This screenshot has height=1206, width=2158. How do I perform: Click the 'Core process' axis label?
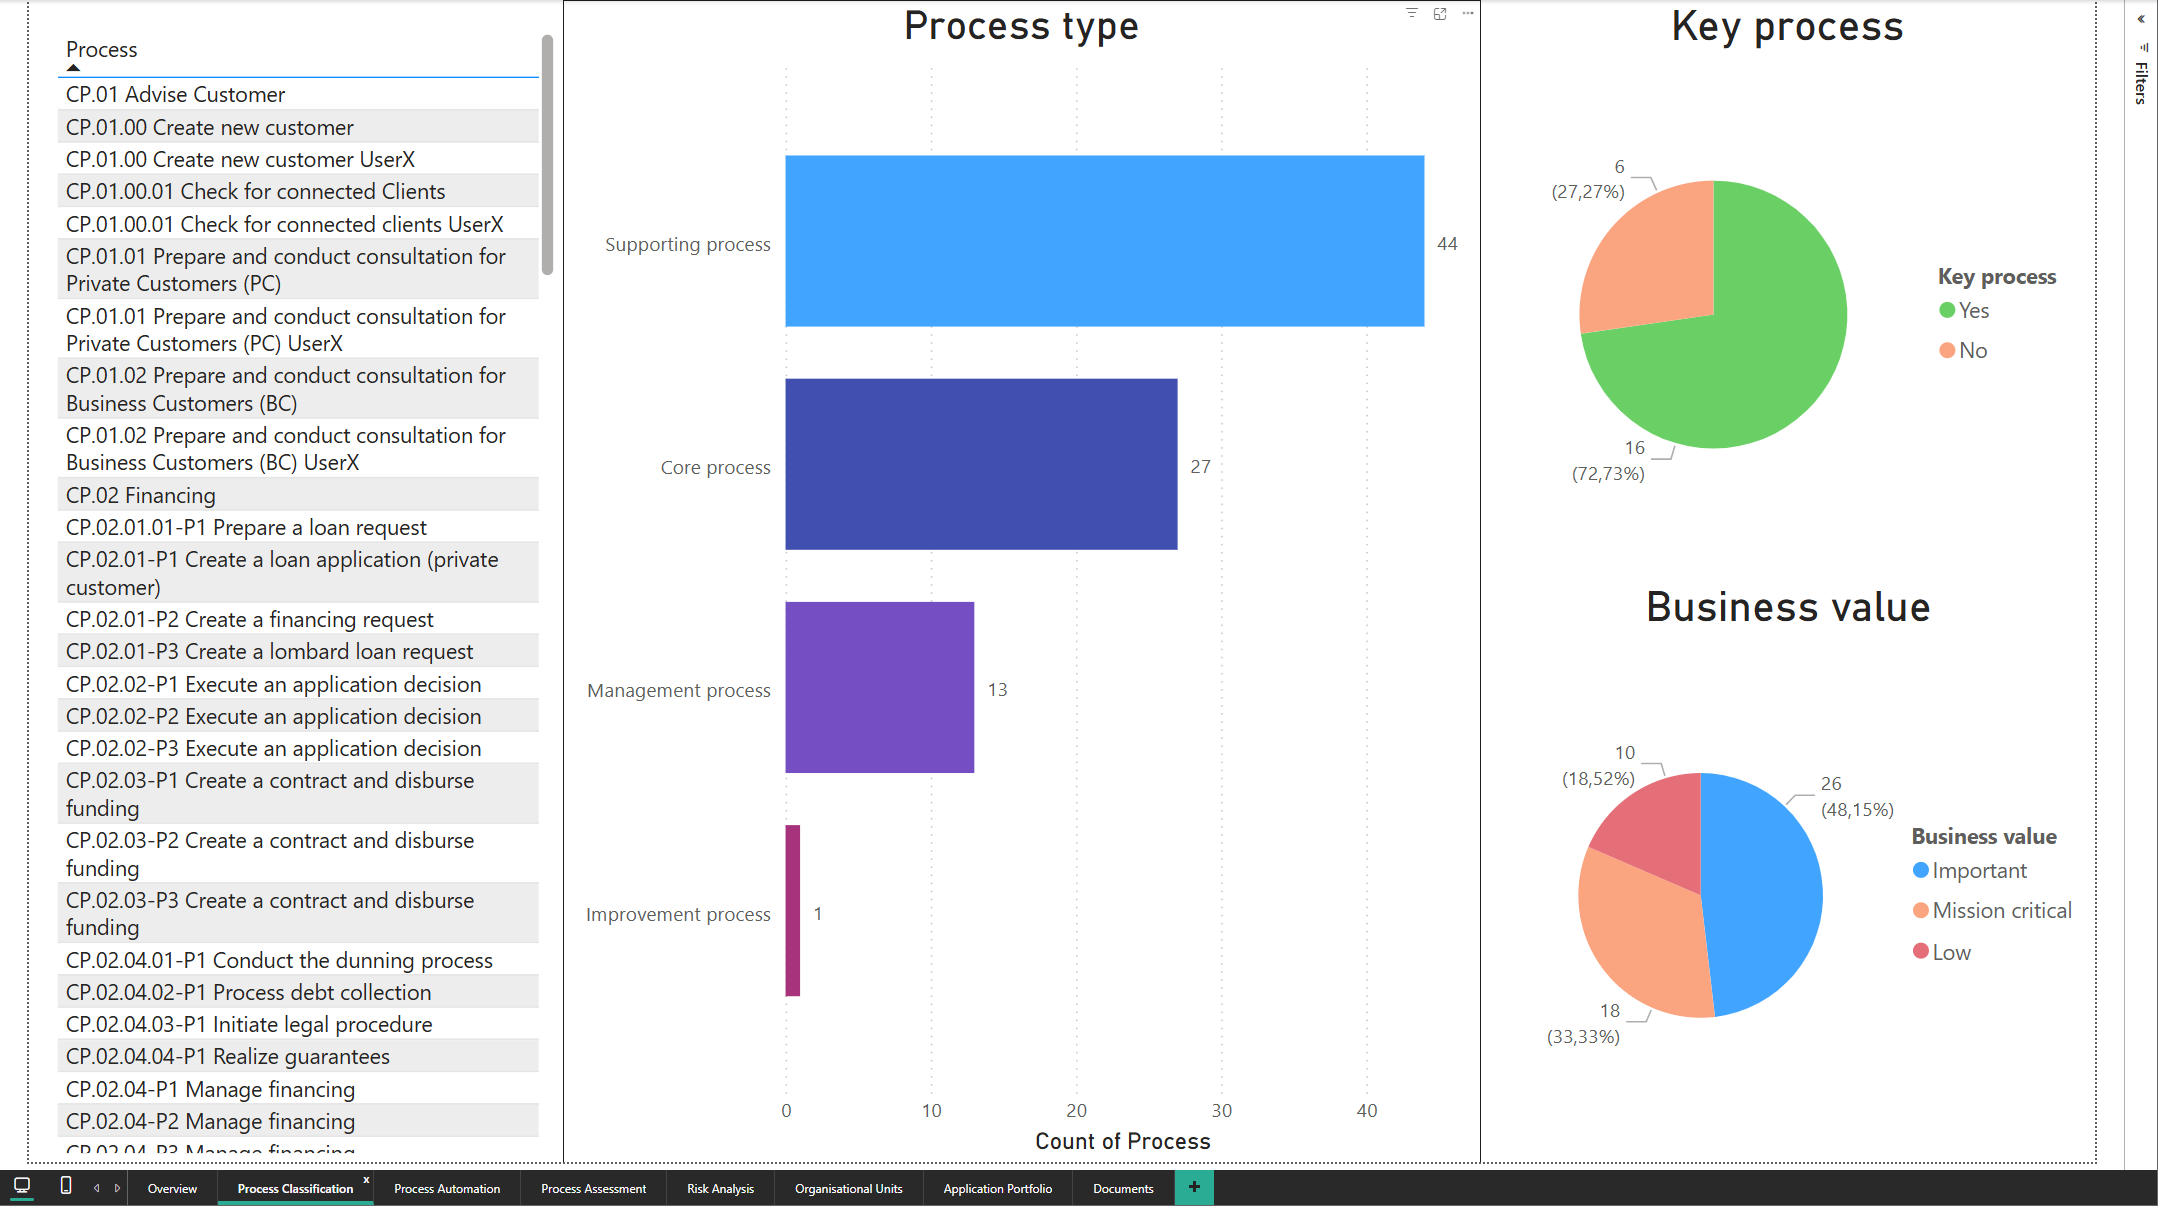point(716,467)
